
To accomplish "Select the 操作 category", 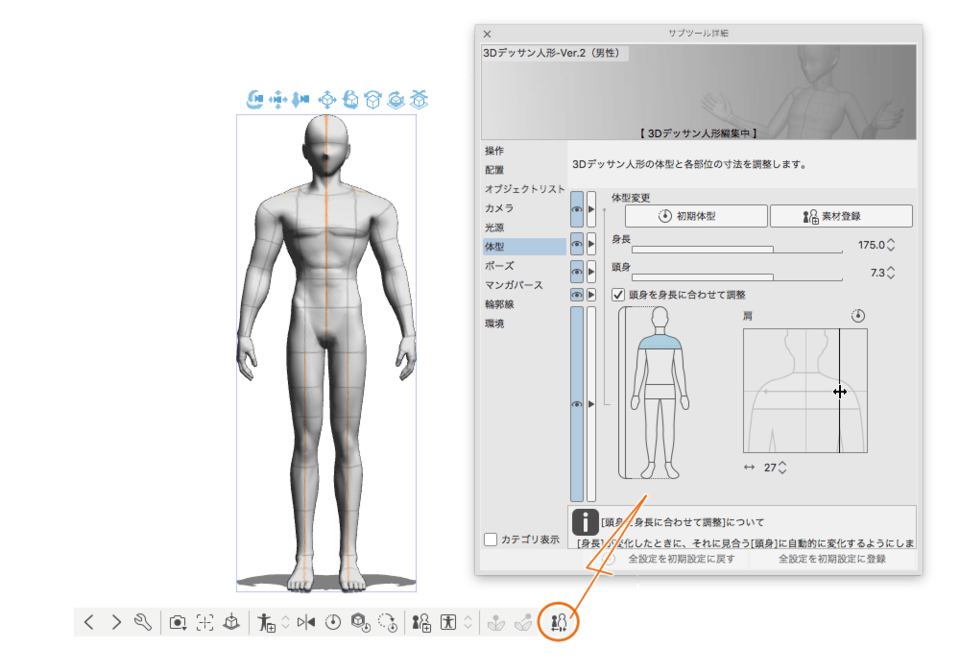I will [494, 151].
